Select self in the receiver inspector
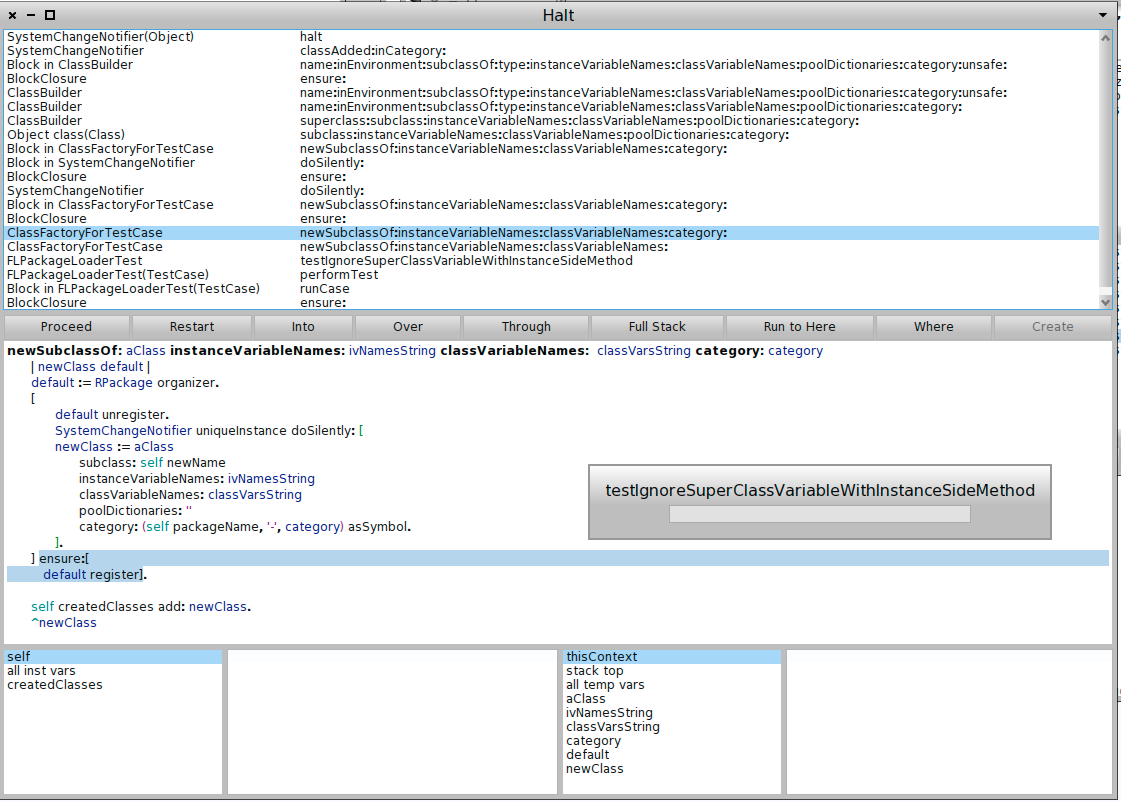 pyautogui.click(x=114, y=656)
